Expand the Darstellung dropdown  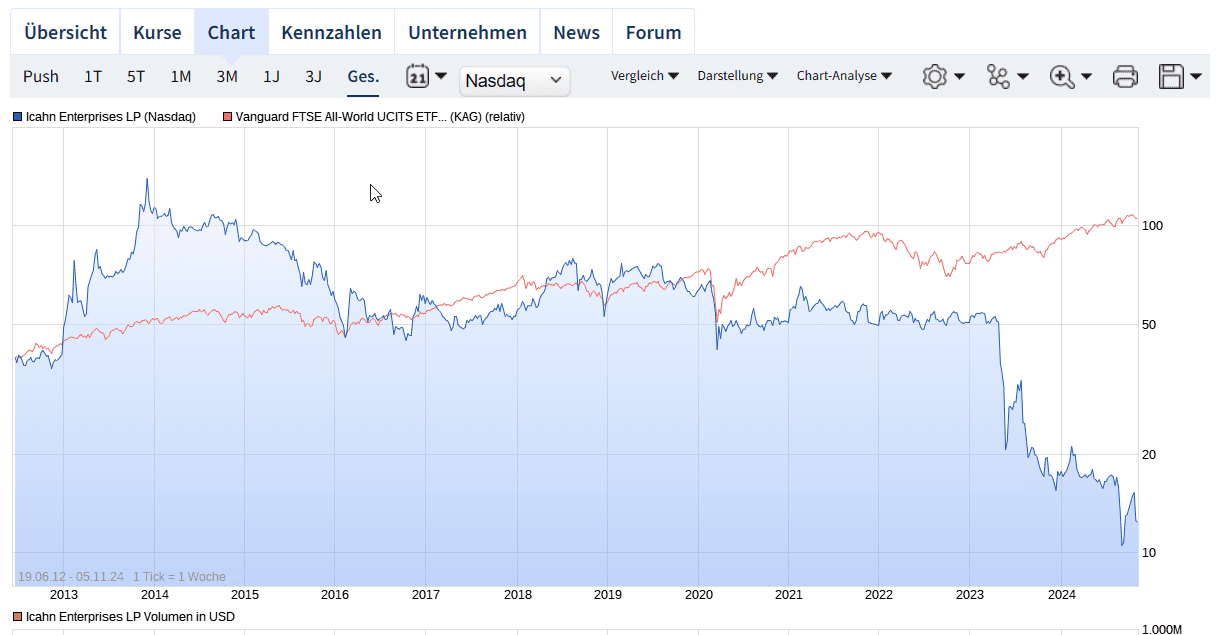click(738, 76)
